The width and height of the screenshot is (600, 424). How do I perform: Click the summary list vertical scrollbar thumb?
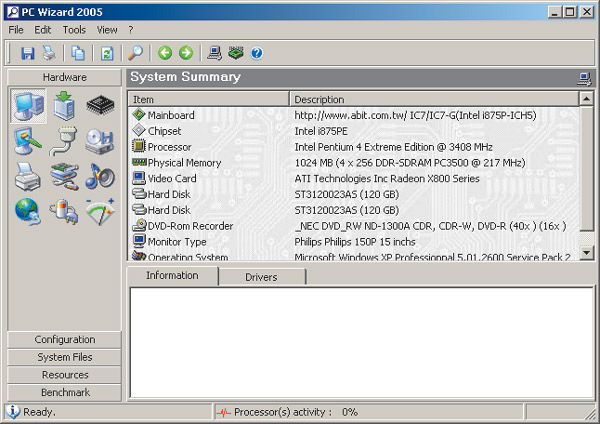(x=586, y=169)
